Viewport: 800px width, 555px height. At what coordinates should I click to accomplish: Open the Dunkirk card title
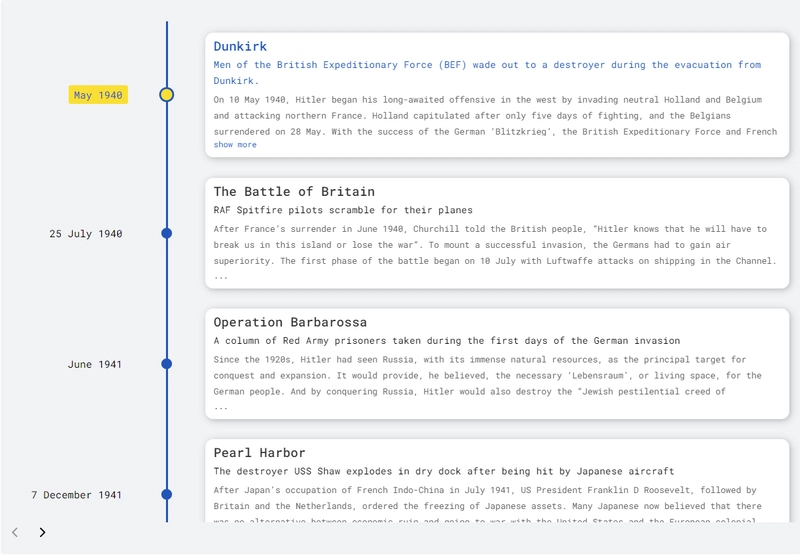tap(240, 46)
